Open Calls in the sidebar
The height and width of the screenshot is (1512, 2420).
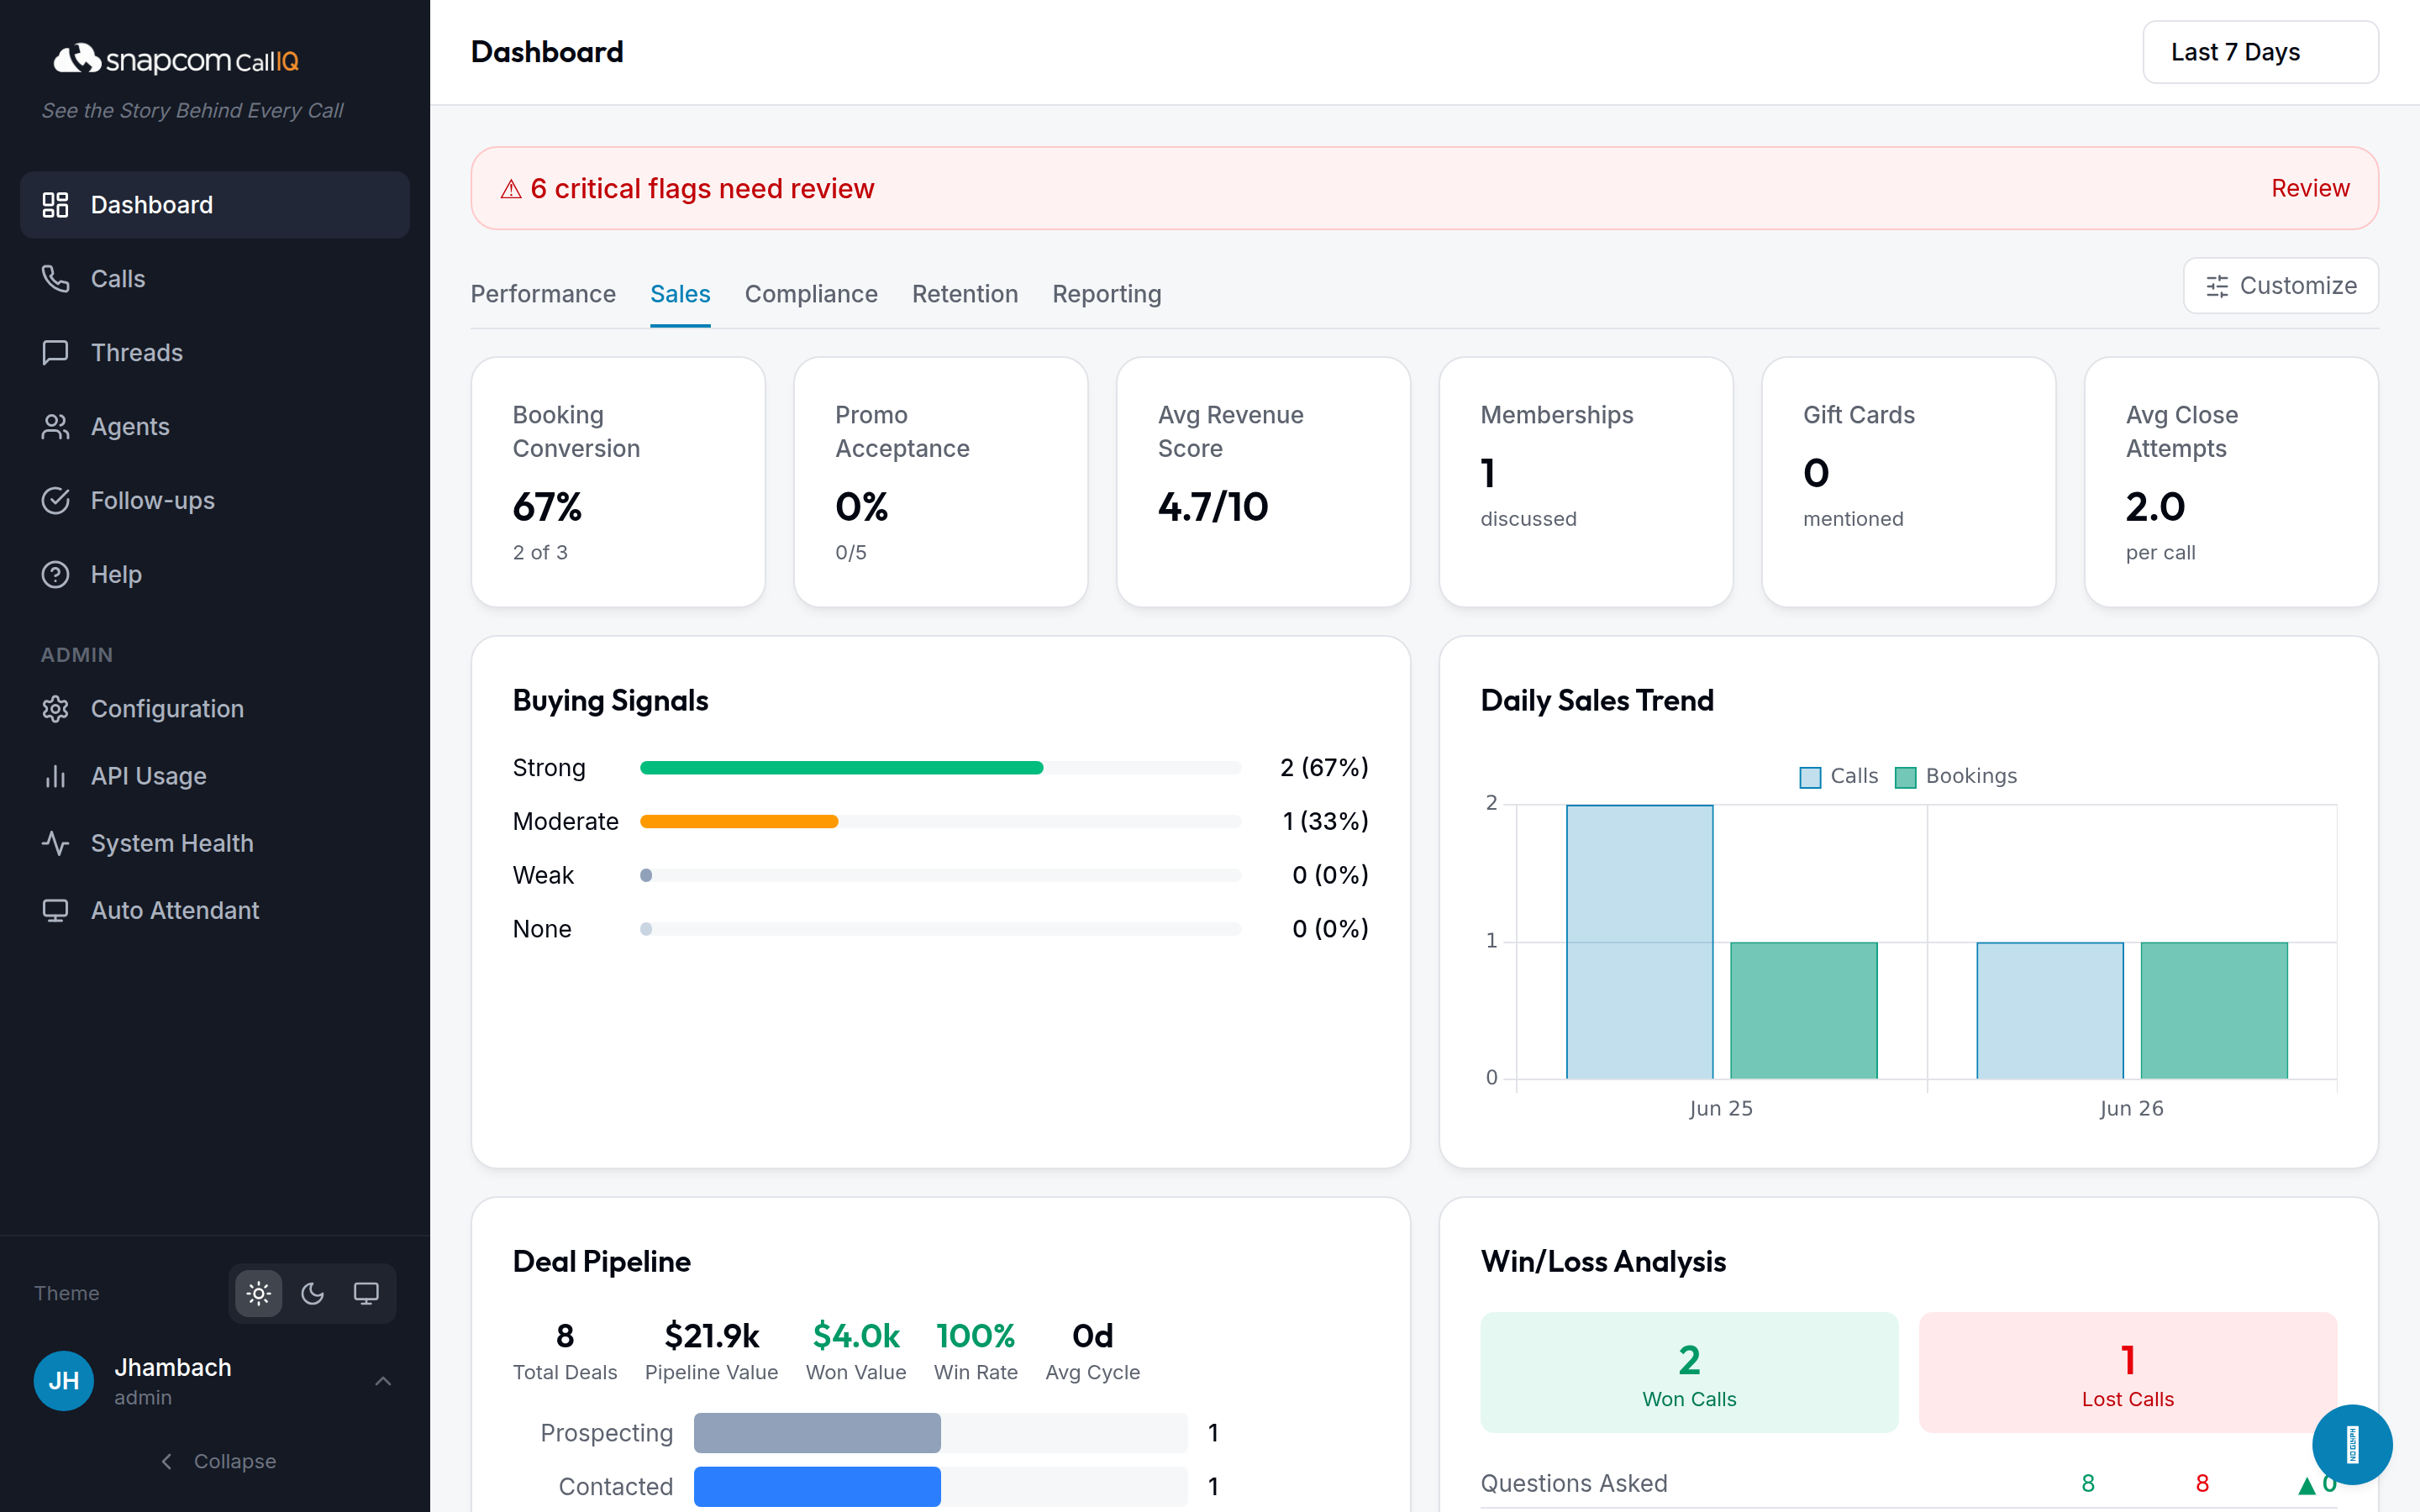(x=215, y=279)
